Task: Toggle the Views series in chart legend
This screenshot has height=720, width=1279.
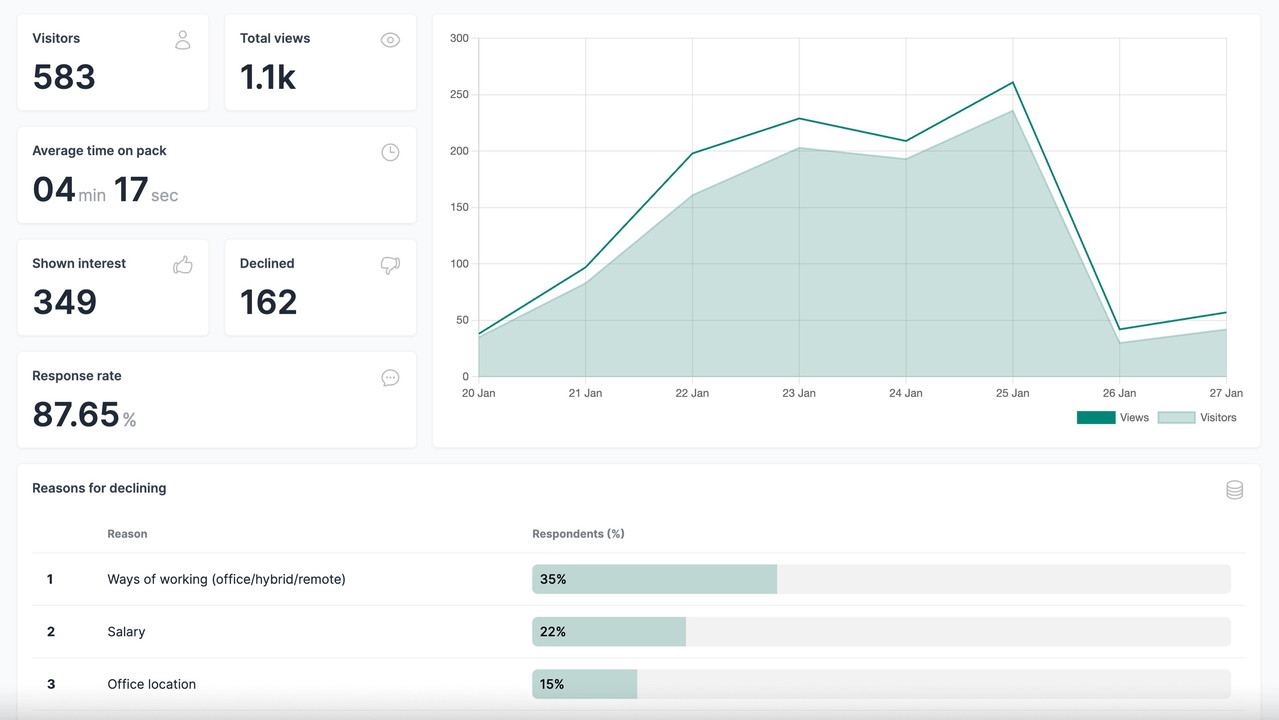Action: pos(1134,418)
